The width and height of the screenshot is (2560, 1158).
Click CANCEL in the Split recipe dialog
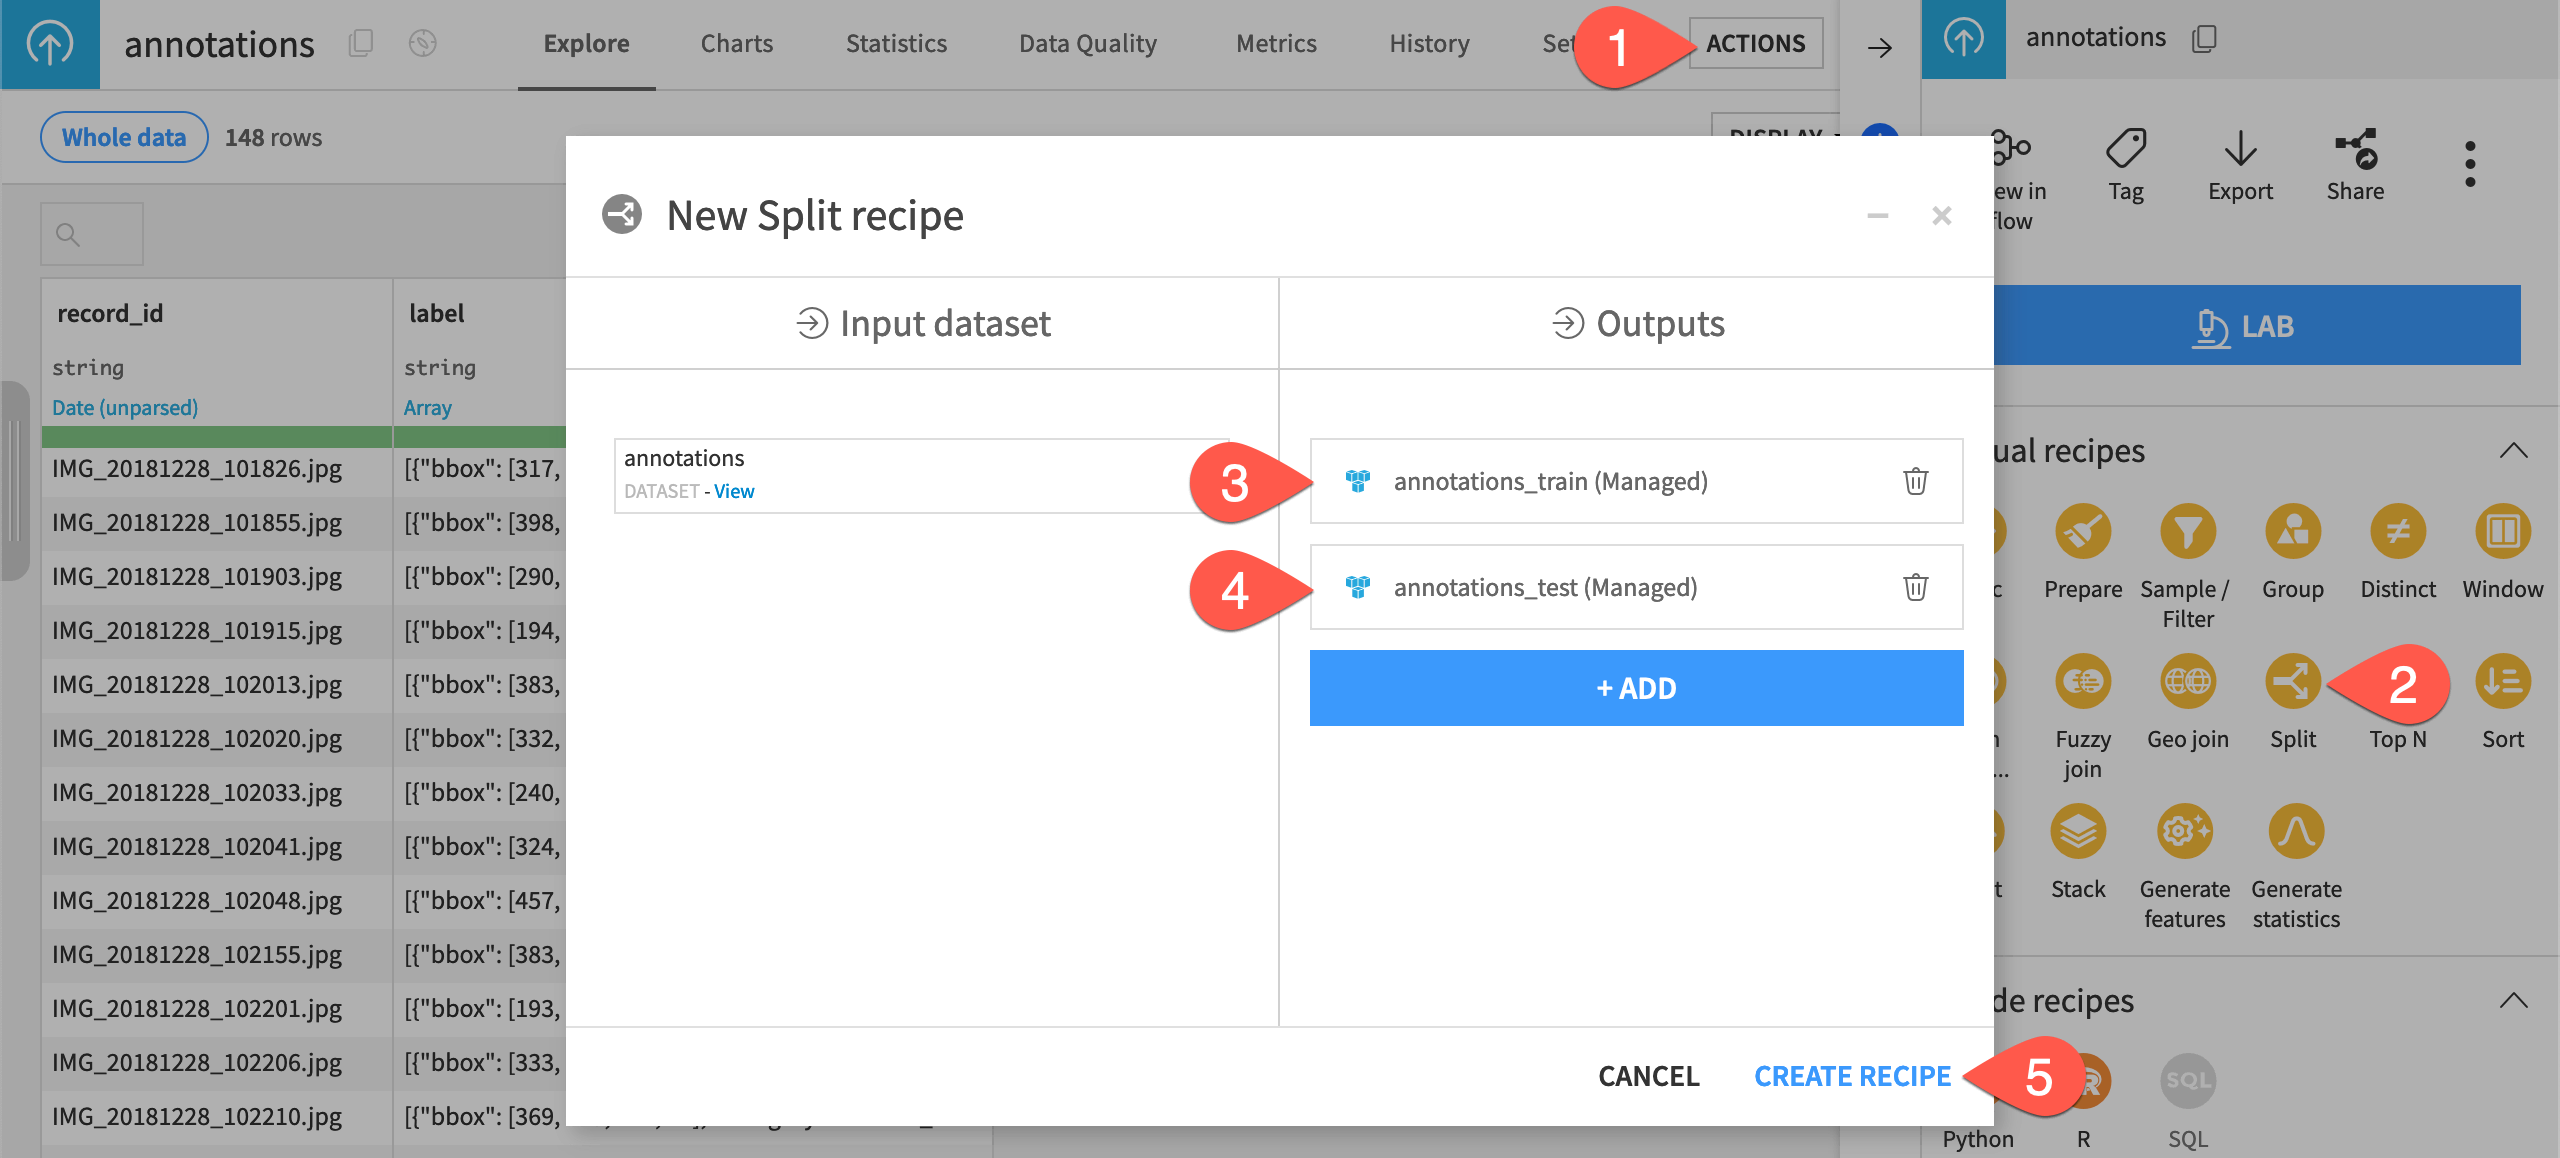[1648, 1076]
